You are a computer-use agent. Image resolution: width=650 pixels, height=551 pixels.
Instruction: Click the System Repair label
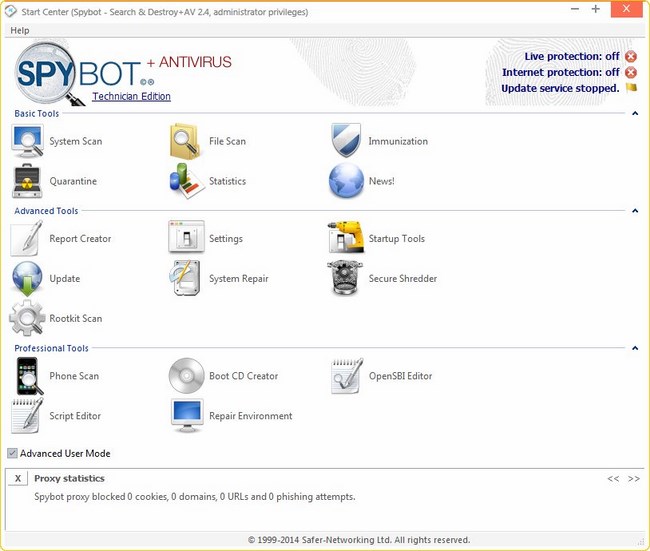tap(239, 279)
